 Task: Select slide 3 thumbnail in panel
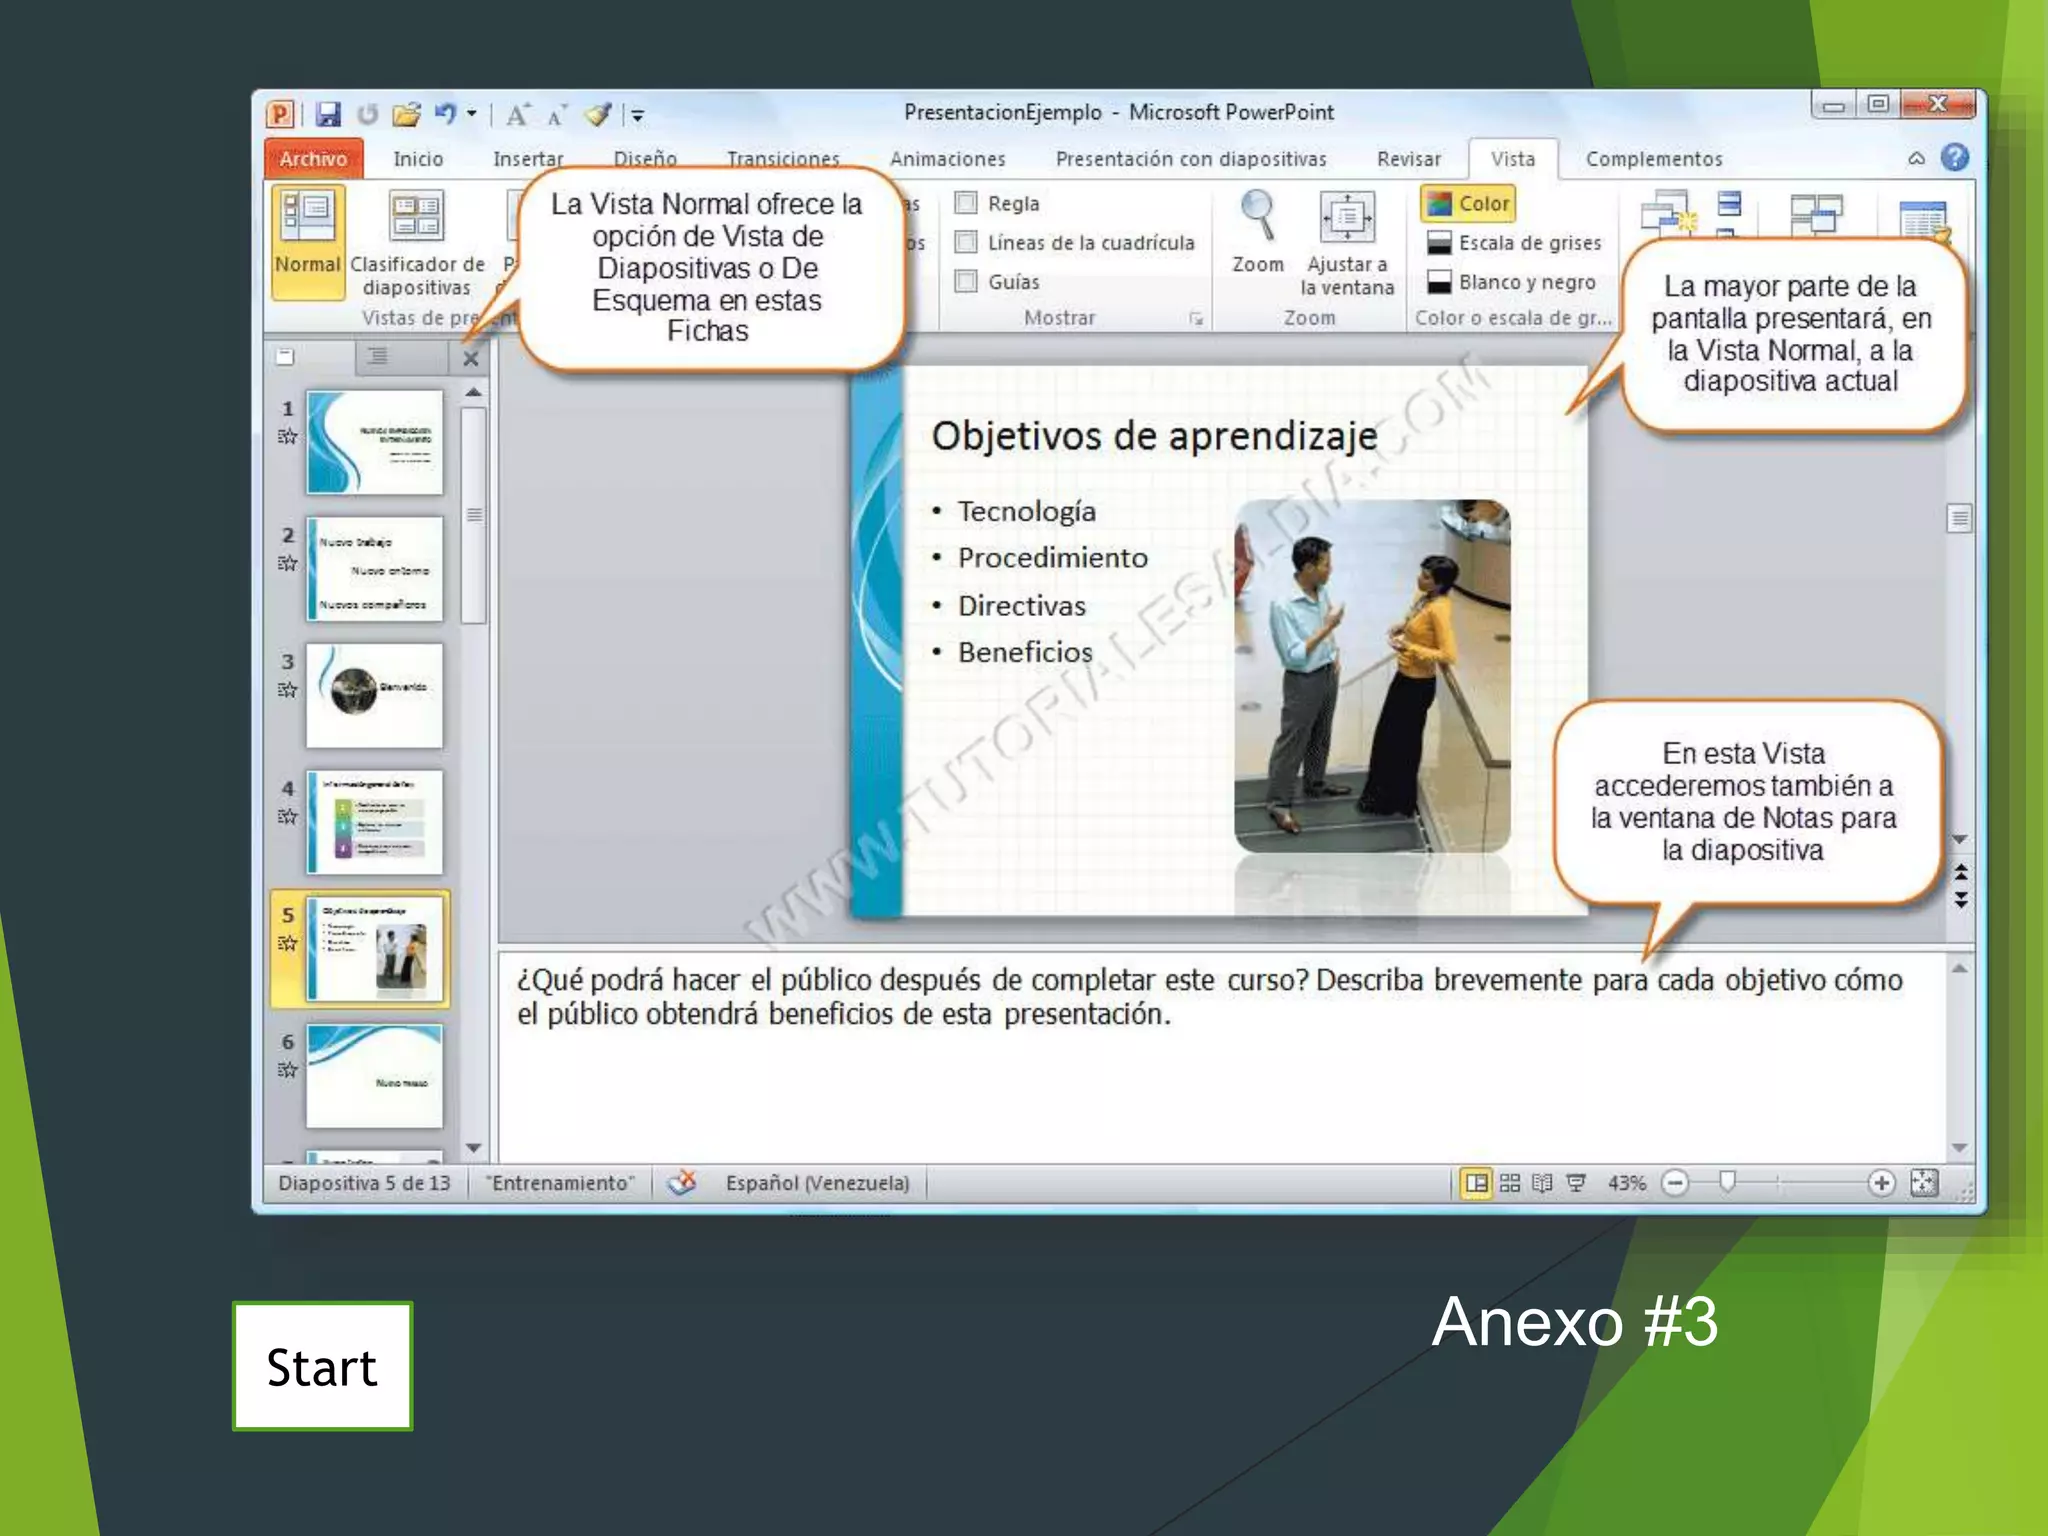pyautogui.click(x=374, y=695)
